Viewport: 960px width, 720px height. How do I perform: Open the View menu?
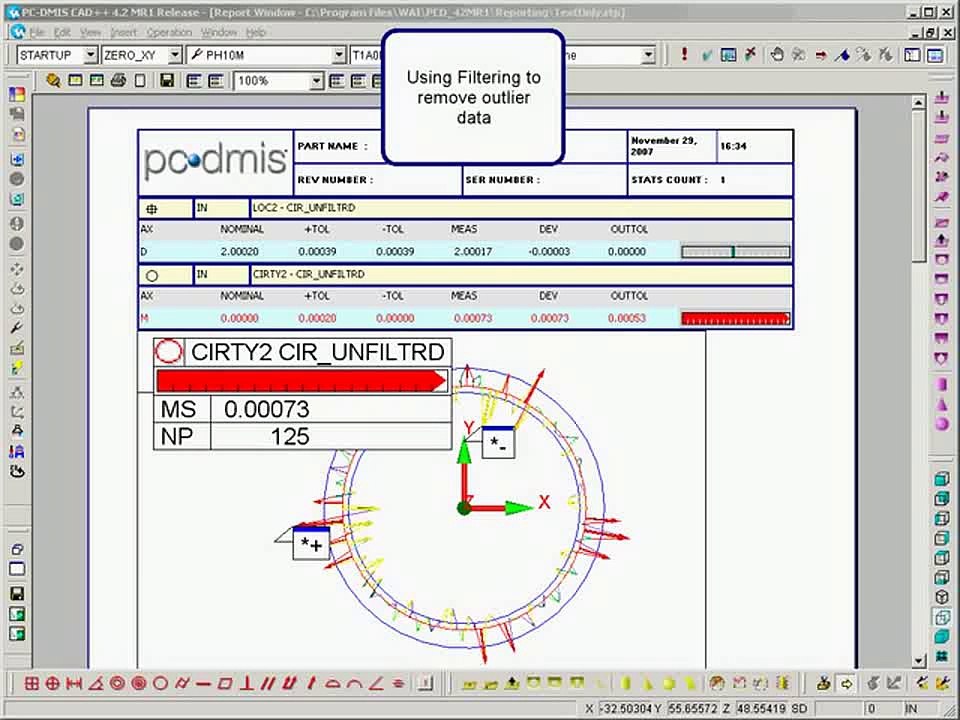[x=90, y=32]
